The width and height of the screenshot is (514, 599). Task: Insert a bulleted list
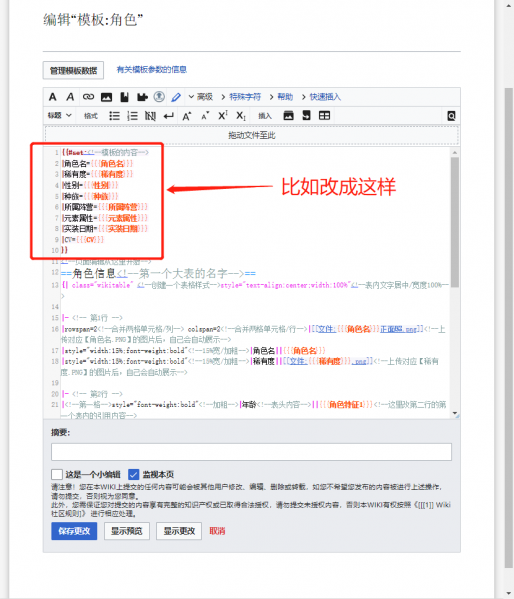[114, 116]
